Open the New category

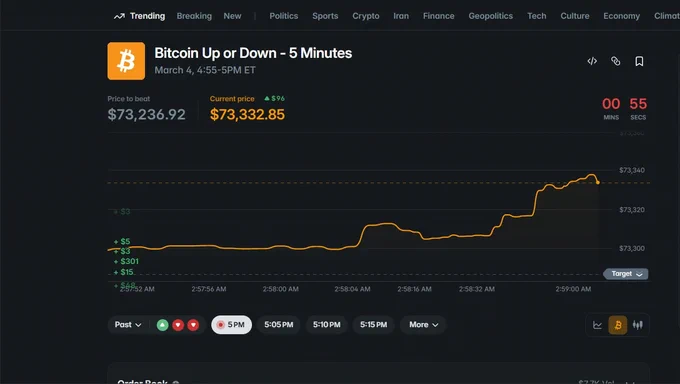tap(232, 16)
